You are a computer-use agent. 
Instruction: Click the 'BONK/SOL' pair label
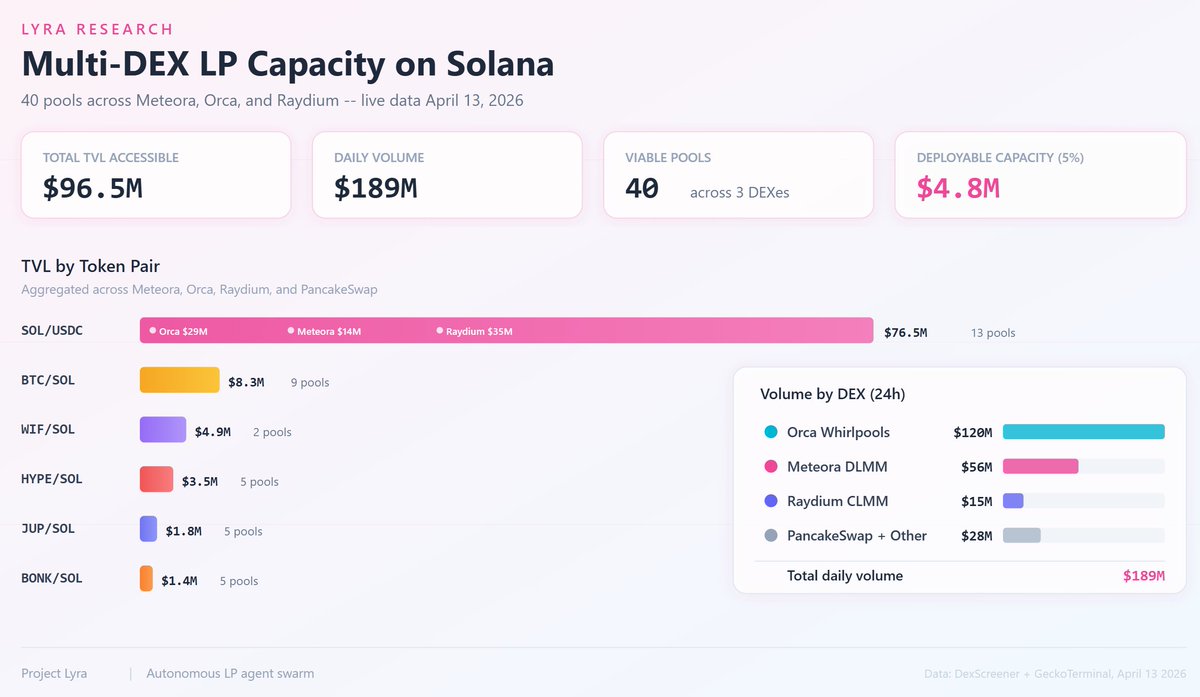tap(52, 578)
